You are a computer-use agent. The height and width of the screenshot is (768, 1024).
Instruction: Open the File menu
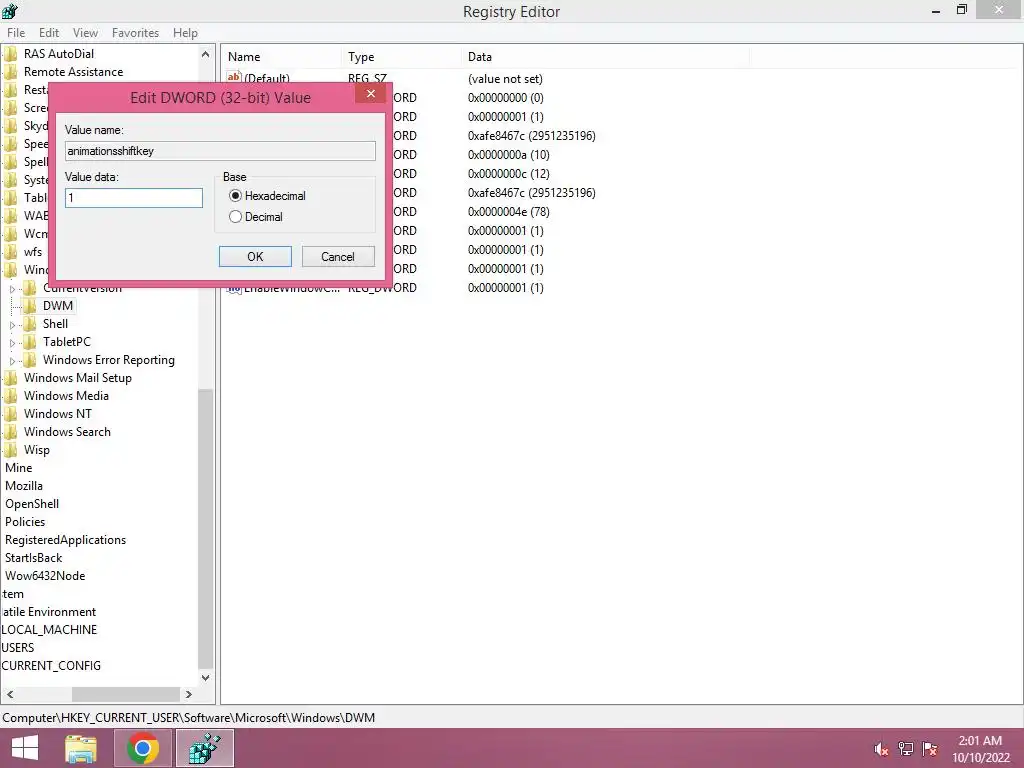(x=16, y=33)
